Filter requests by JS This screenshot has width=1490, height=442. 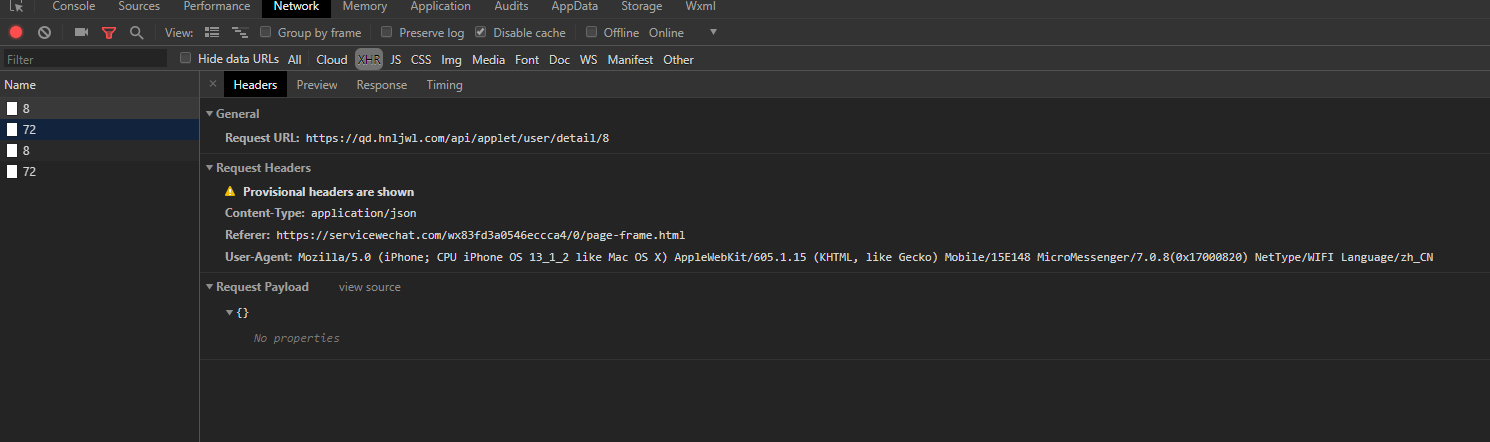396,59
